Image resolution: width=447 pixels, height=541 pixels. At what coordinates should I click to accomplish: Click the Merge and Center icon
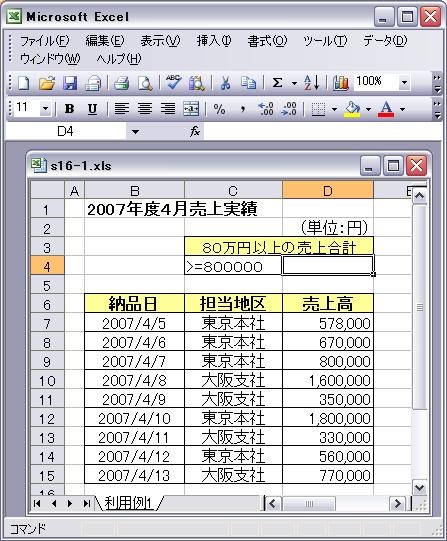[191, 109]
